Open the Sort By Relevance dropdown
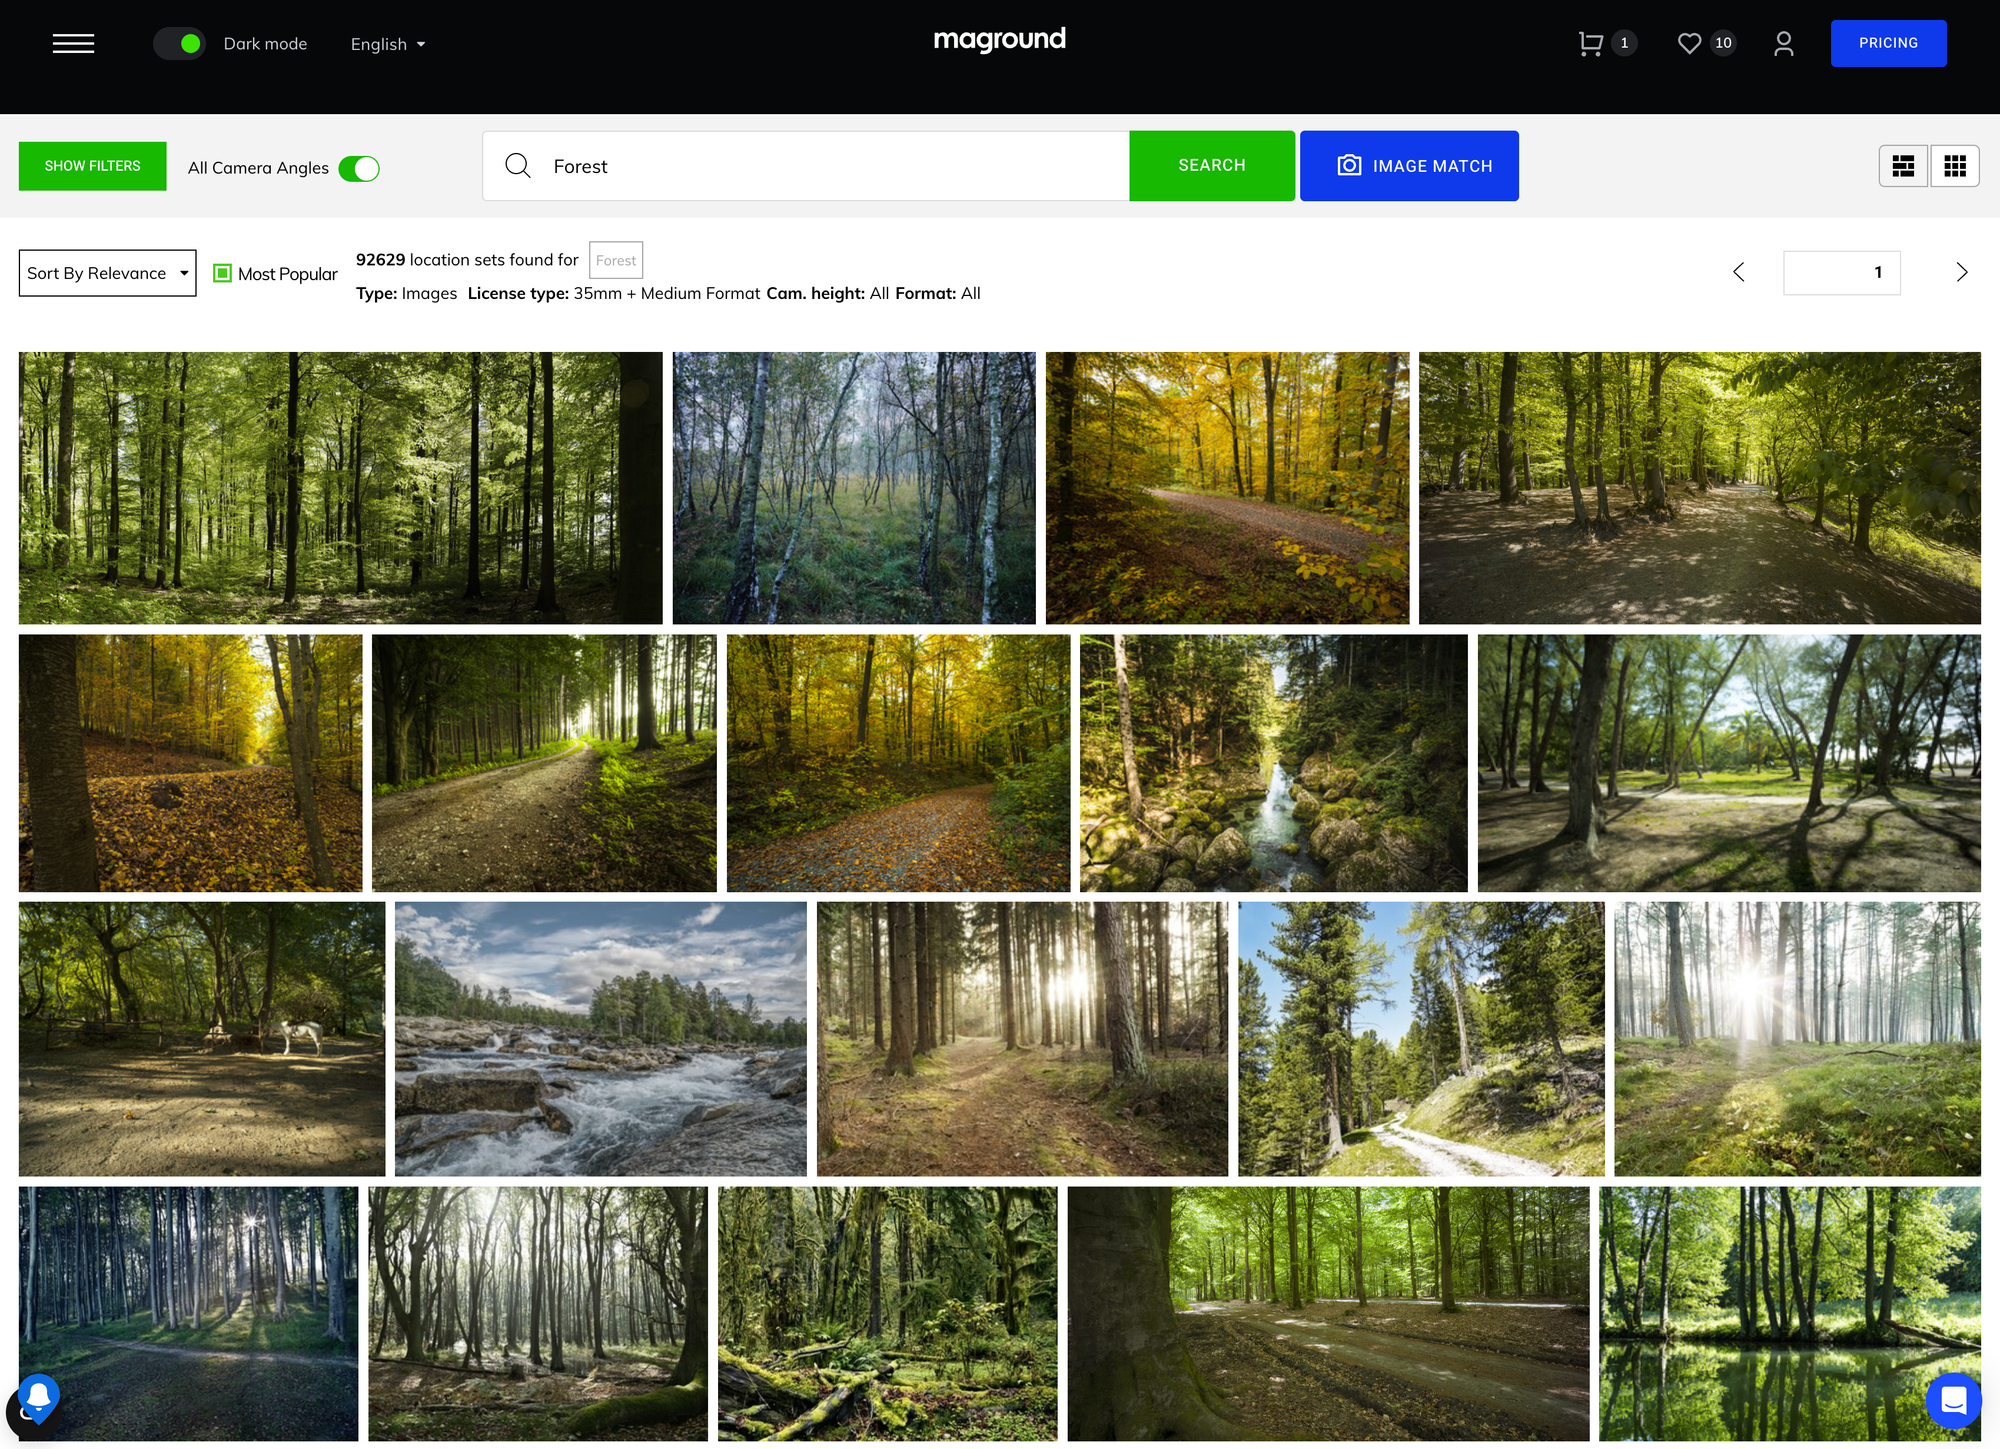Image resolution: width=2000 pixels, height=1449 pixels. [x=107, y=273]
